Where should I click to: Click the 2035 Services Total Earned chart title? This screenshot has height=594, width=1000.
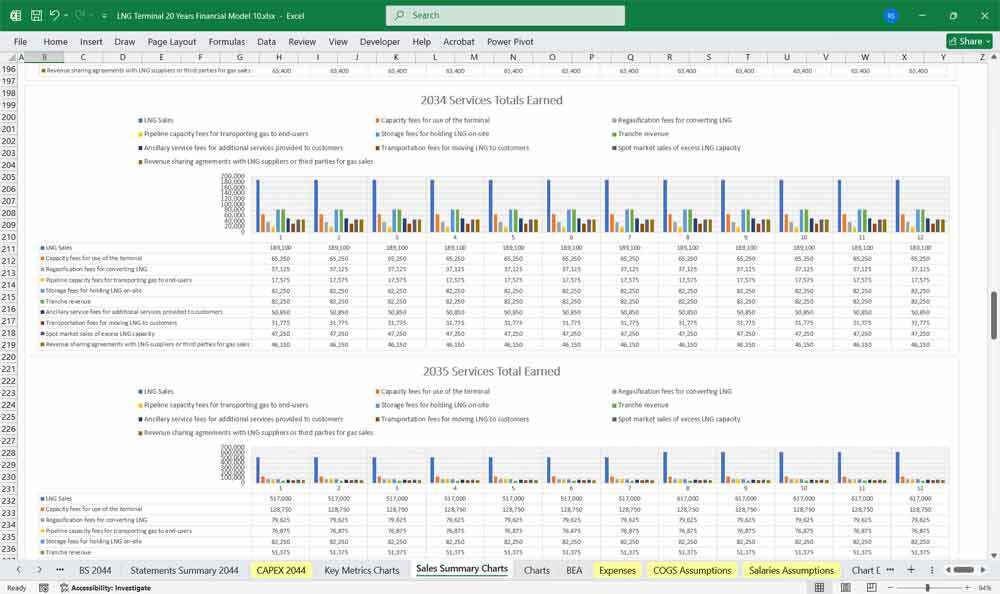(491, 371)
